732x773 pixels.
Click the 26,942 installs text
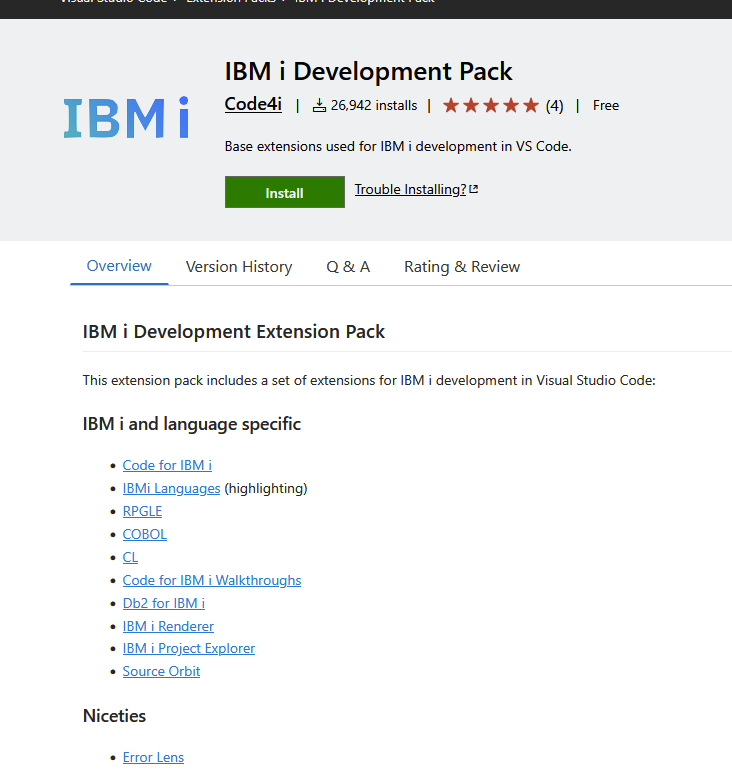point(374,105)
